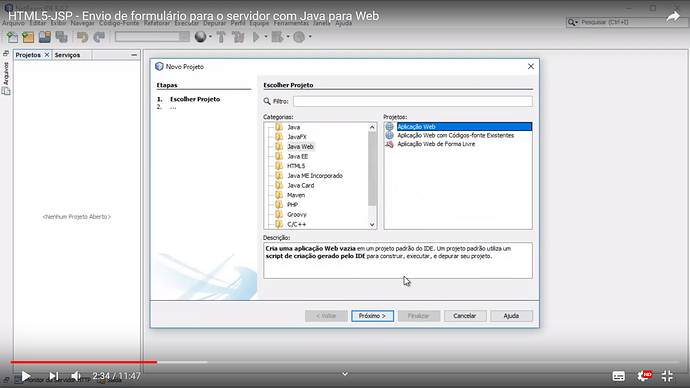Viewport: 690px width, 388px height.
Task: Exit fullscreen mode in video player
Action: pos(667,376)
